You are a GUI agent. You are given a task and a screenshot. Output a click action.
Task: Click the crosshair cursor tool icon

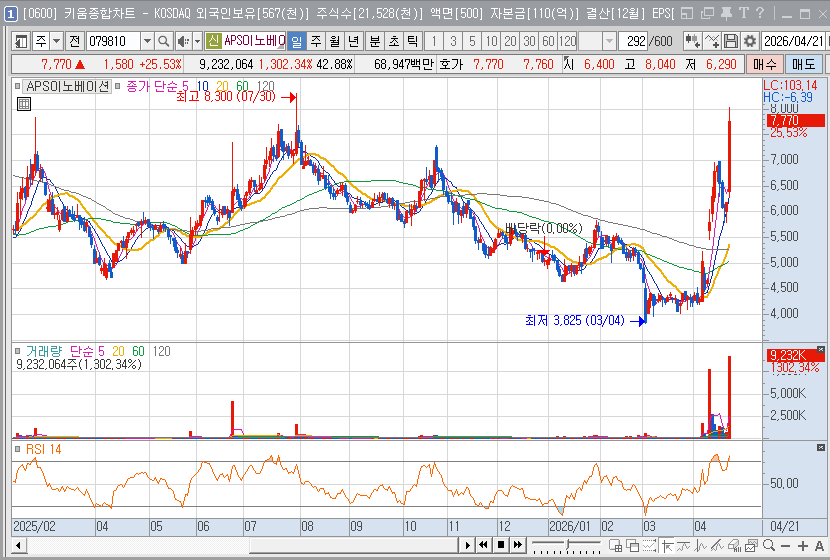pyautogui.click(x=666, y=545)
